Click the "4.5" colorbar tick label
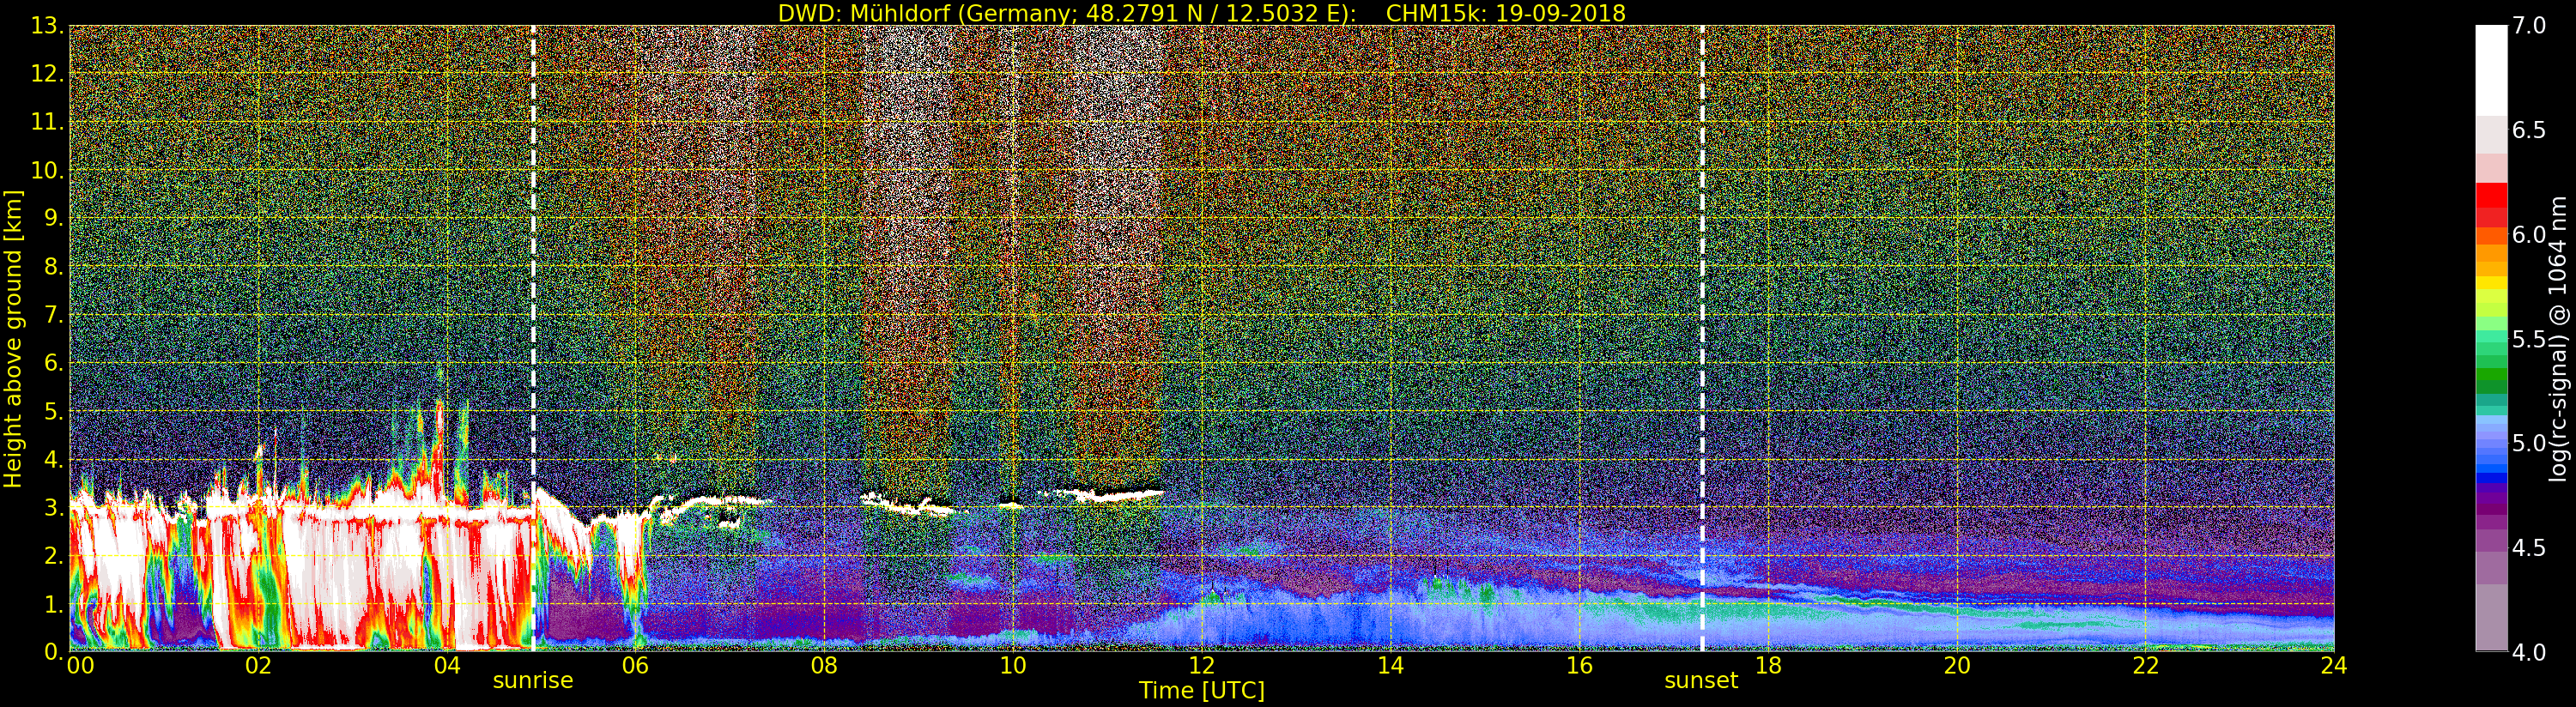The image size is (2576, 707). click(x=2529, y=548)
